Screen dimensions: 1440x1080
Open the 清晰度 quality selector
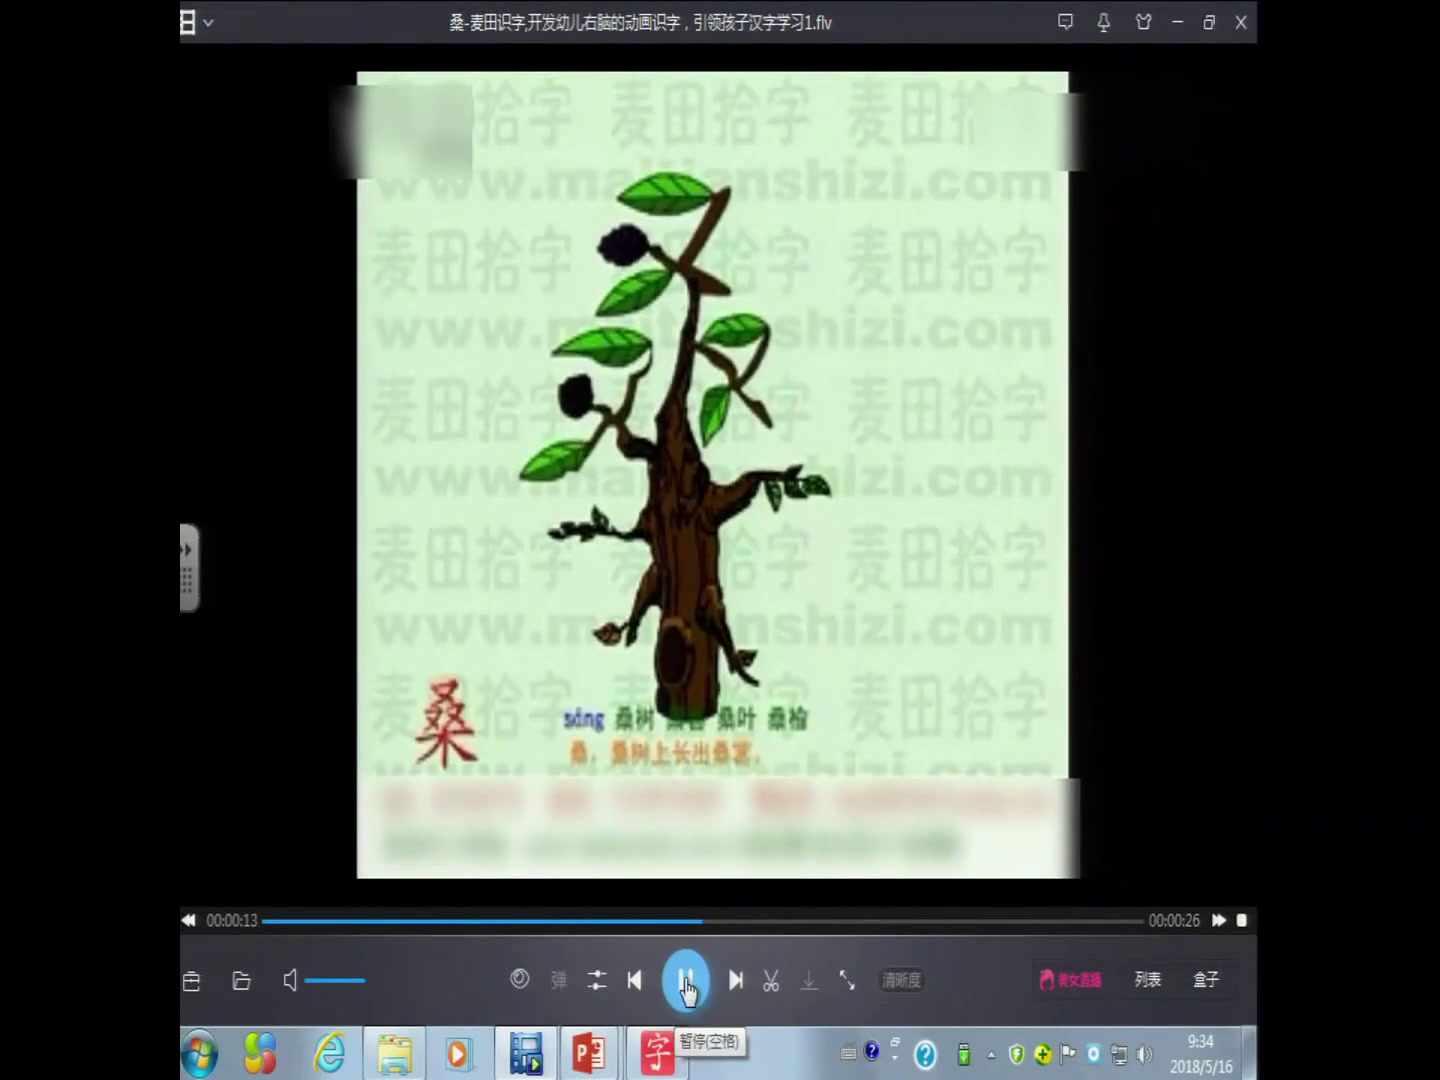point(901,980)
